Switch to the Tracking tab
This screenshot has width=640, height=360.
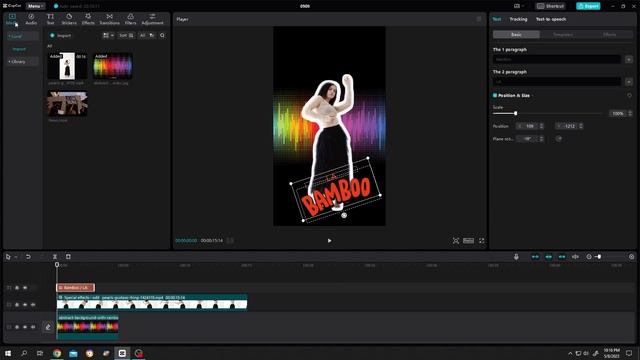(x=518, y=19)
